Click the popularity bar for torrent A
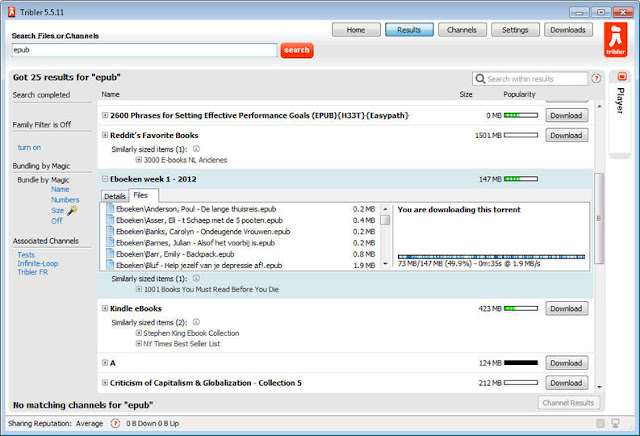 [521, 363]
